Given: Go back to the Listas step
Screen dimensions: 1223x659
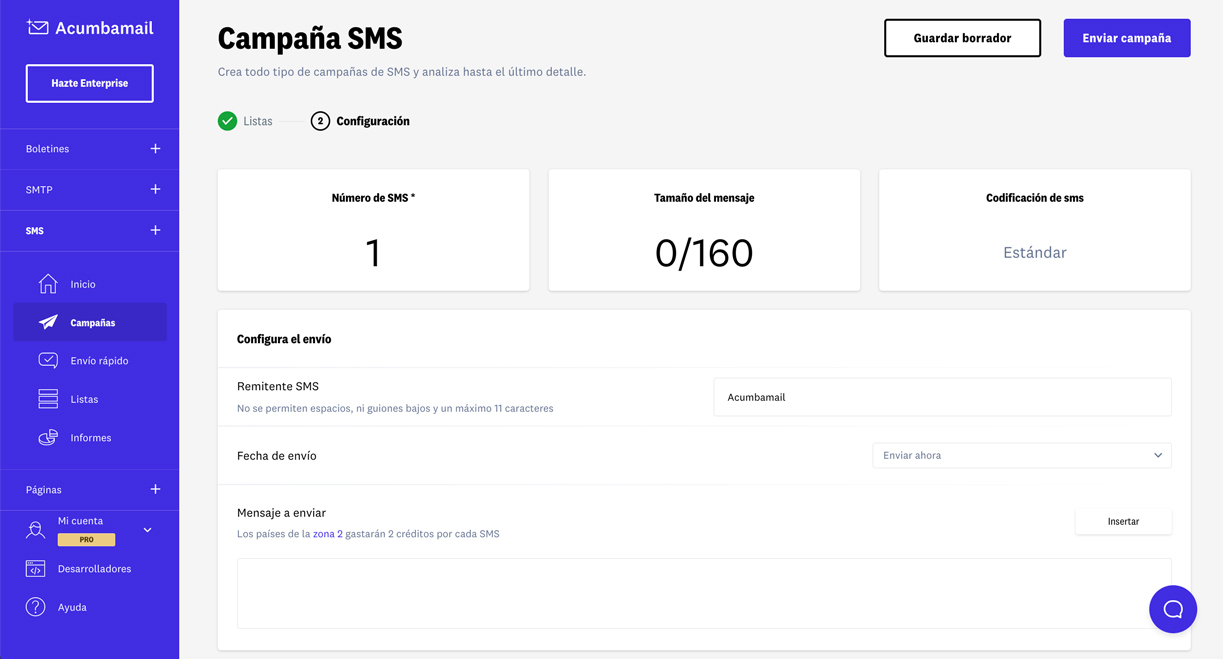Looking at the screenshot, I should coord(246,121).
